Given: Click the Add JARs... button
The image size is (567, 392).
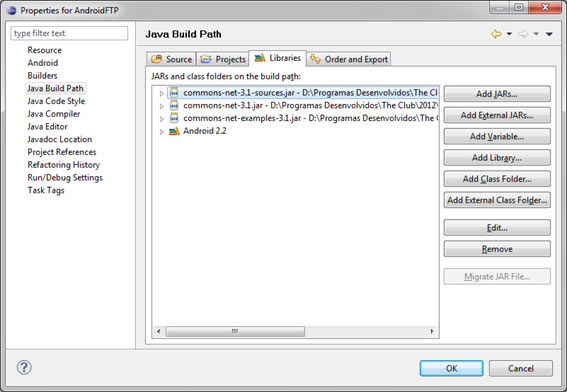Looking at the screenshot, I should coord(497,94).
